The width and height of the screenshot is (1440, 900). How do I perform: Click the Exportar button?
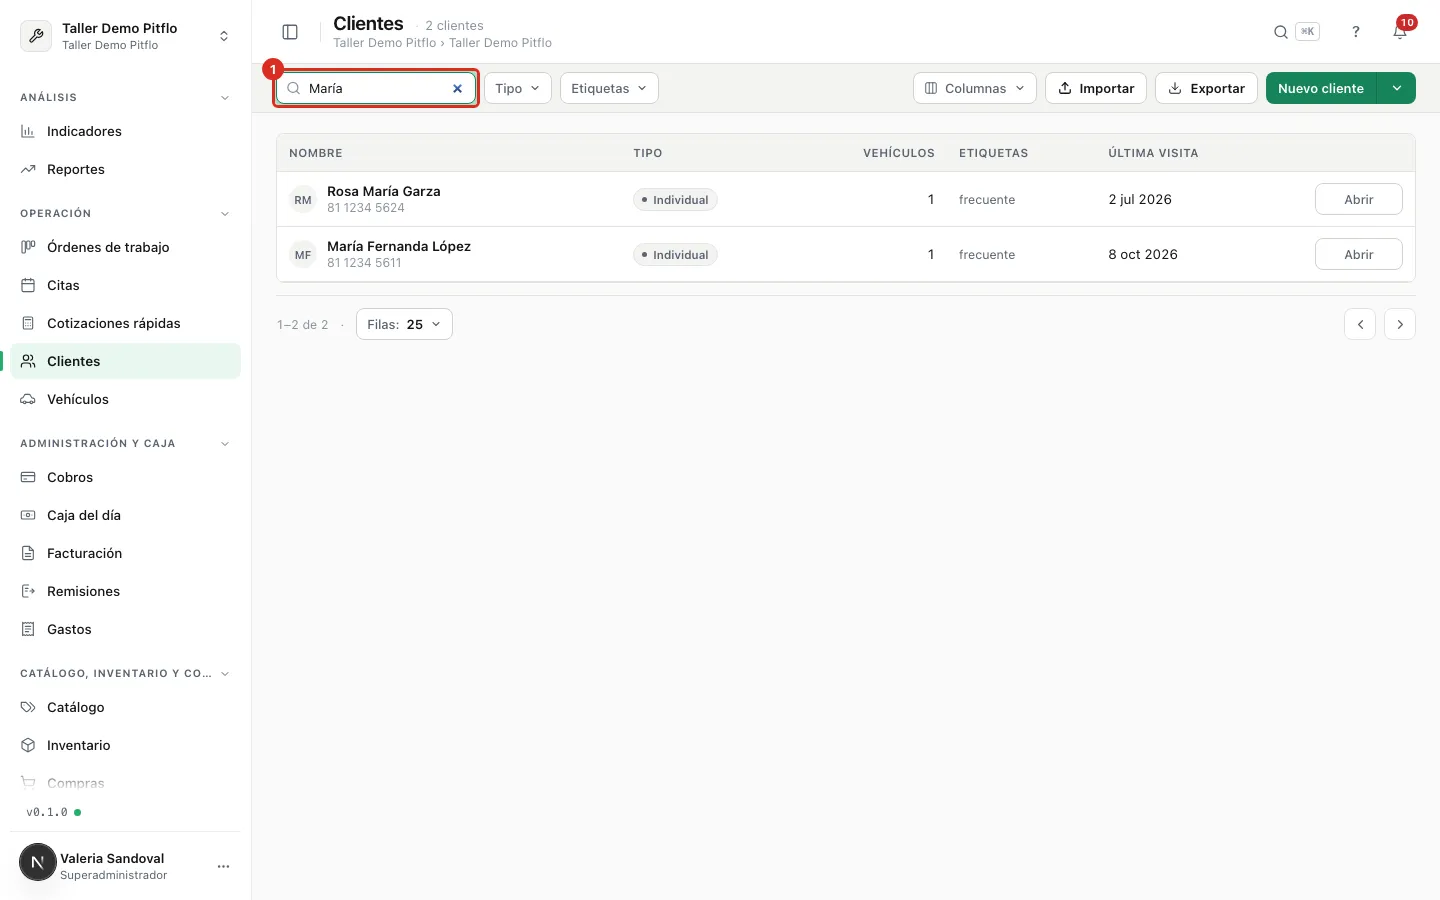[x=1206, y=88]
